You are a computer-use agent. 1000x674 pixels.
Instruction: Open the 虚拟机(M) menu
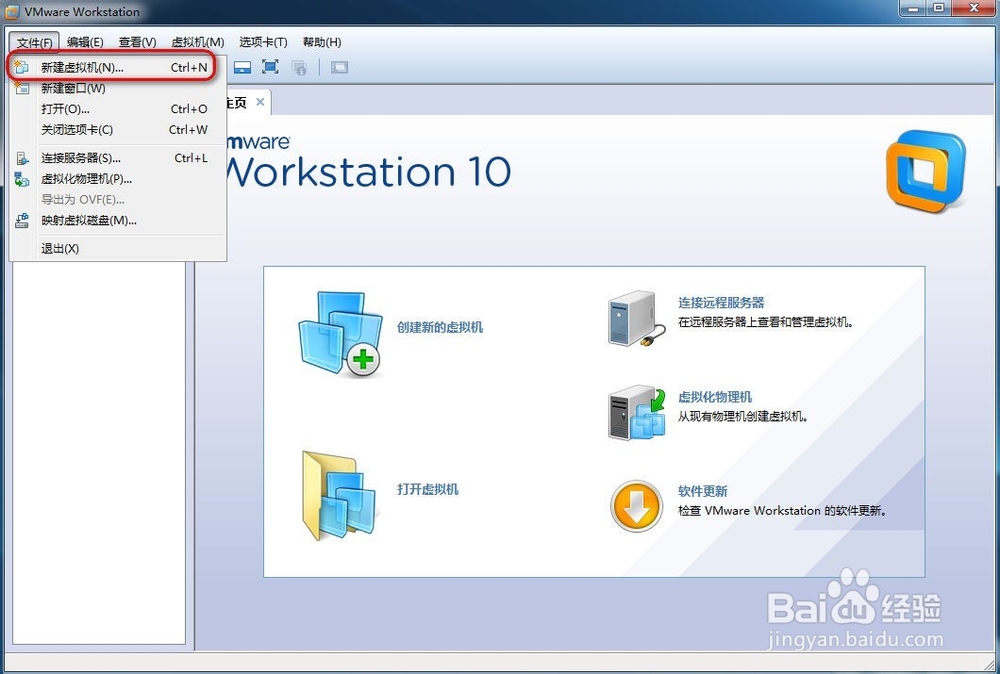click(x=198, y=42)
